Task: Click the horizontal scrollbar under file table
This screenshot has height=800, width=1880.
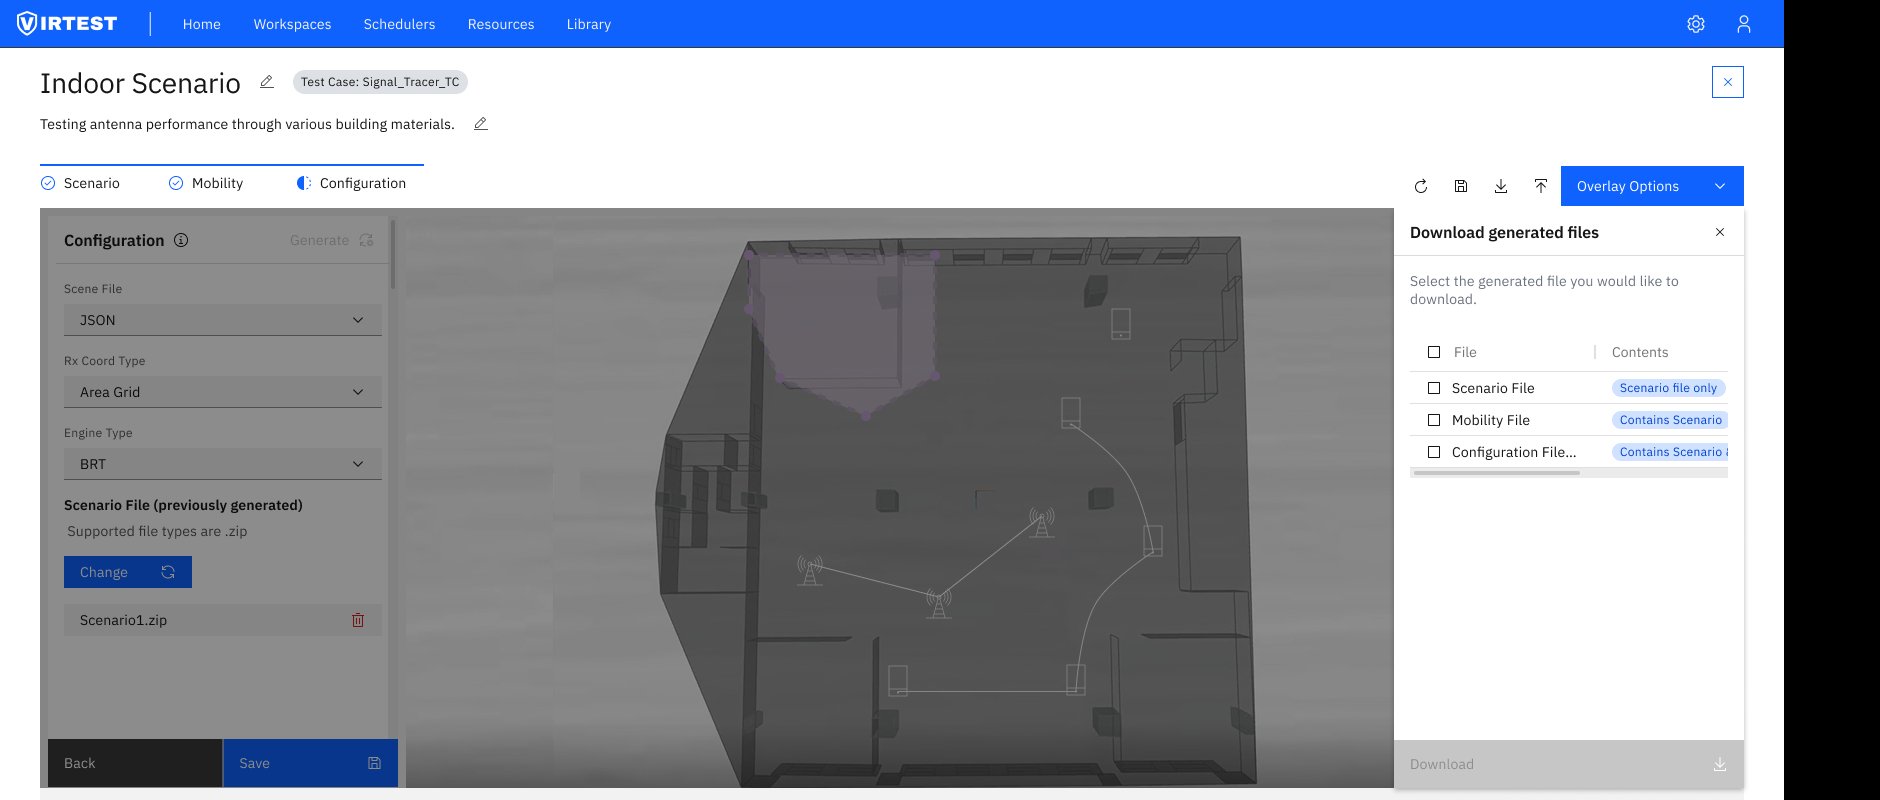Action: (x=1495, y=473)
